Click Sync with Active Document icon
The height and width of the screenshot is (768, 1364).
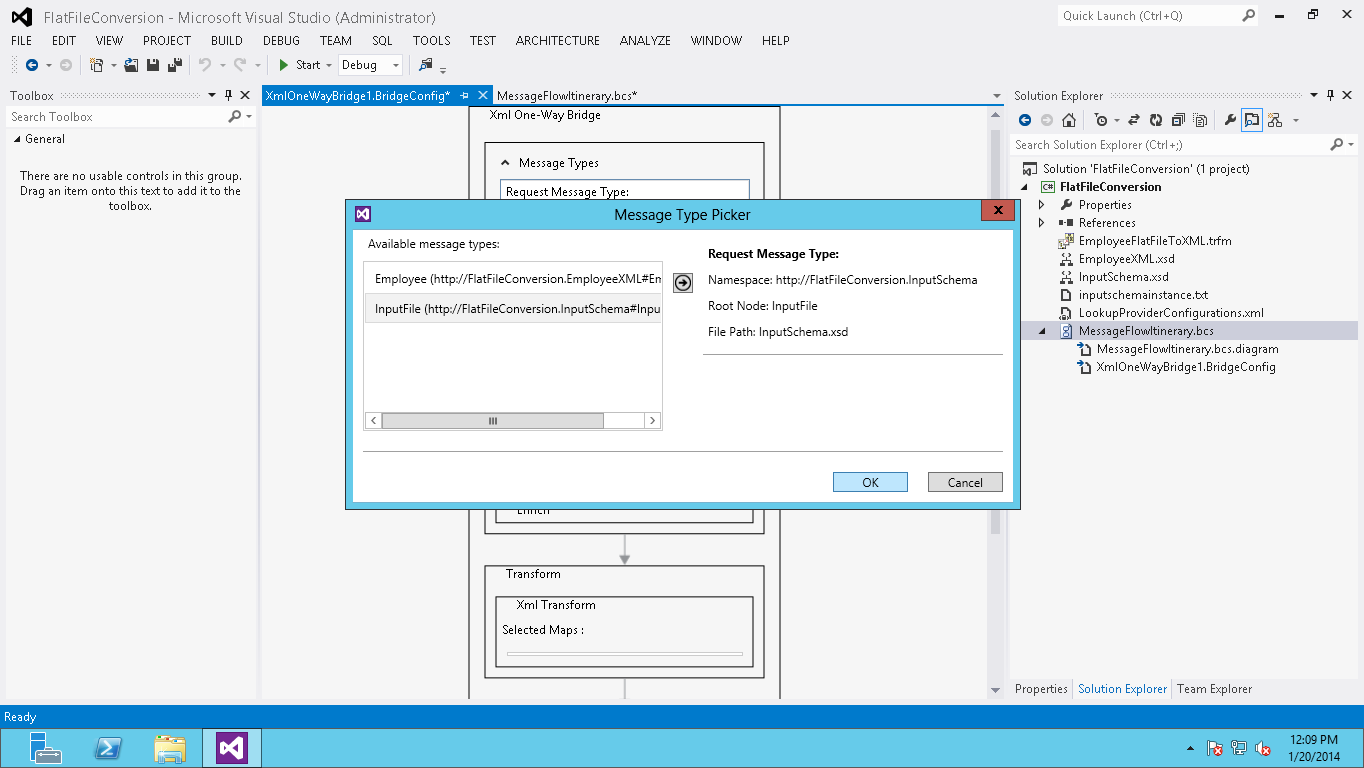[1134, 120]
